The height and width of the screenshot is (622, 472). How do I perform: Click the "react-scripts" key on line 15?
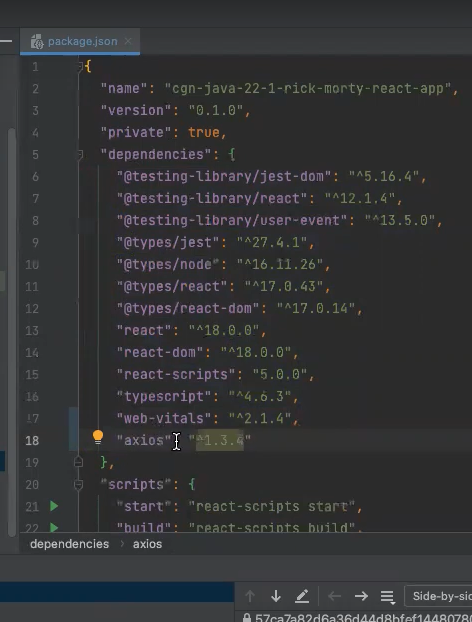(176, 374)
